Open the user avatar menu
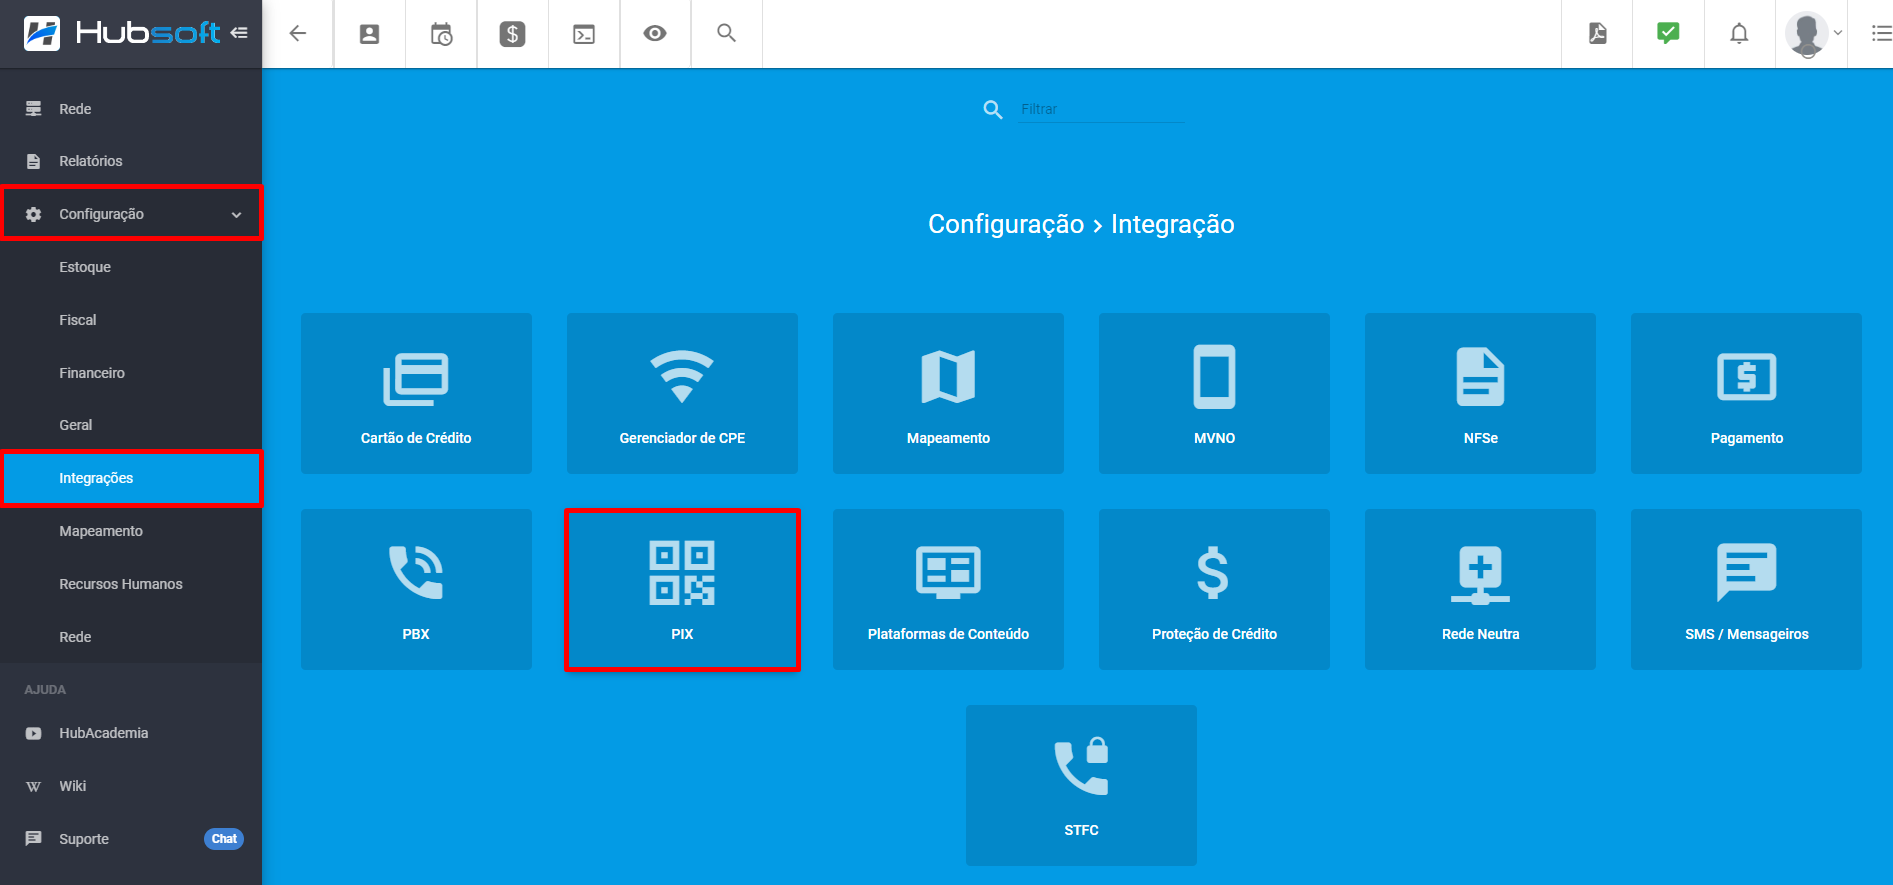 pos(1813,33)
